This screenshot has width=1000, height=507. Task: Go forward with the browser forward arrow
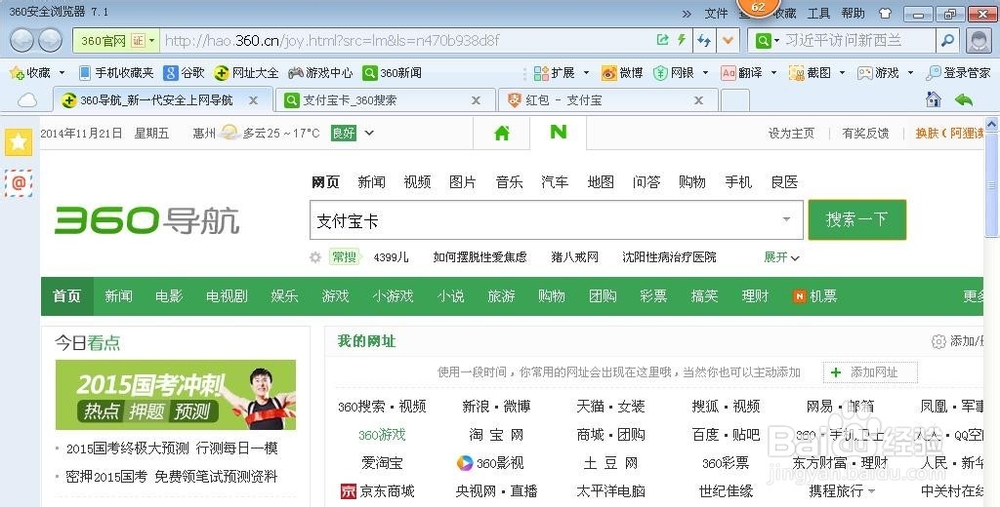pos(50,41)
